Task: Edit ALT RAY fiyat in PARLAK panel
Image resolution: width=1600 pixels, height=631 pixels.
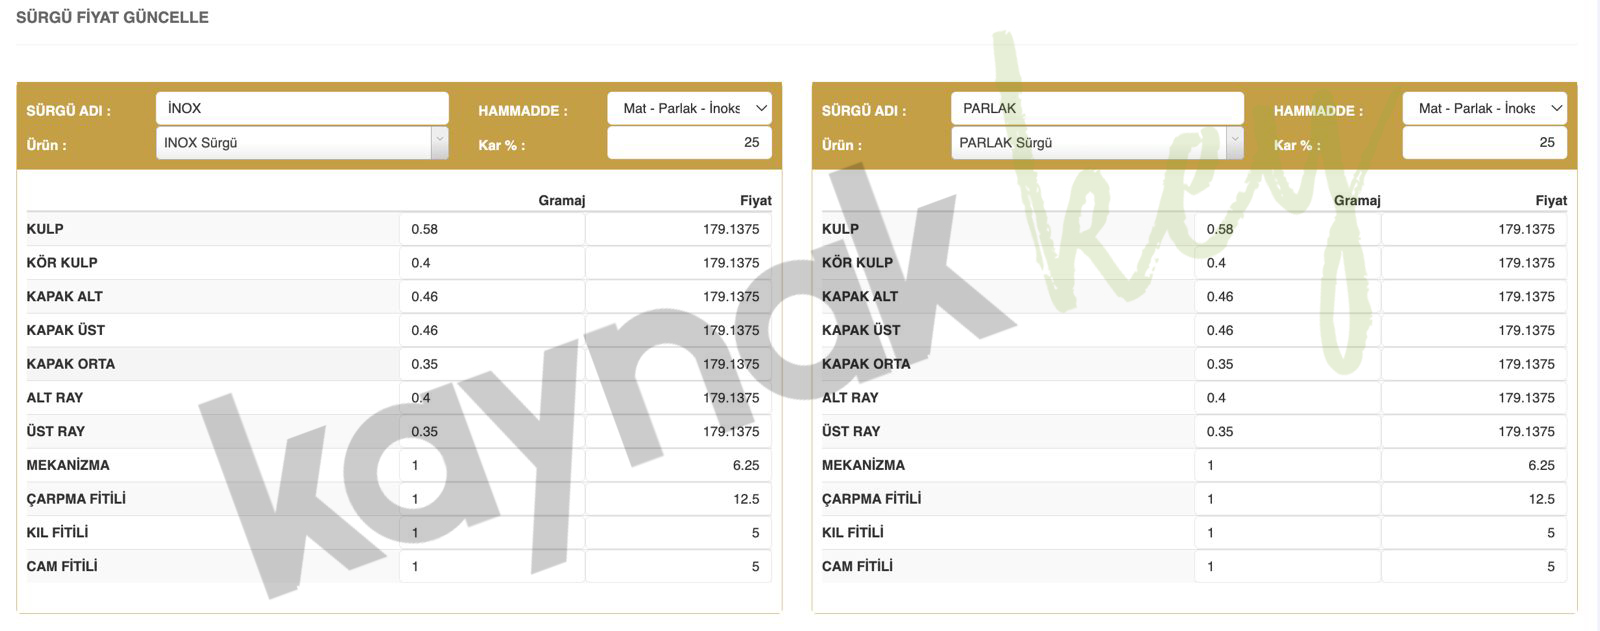Action: 1474,398
